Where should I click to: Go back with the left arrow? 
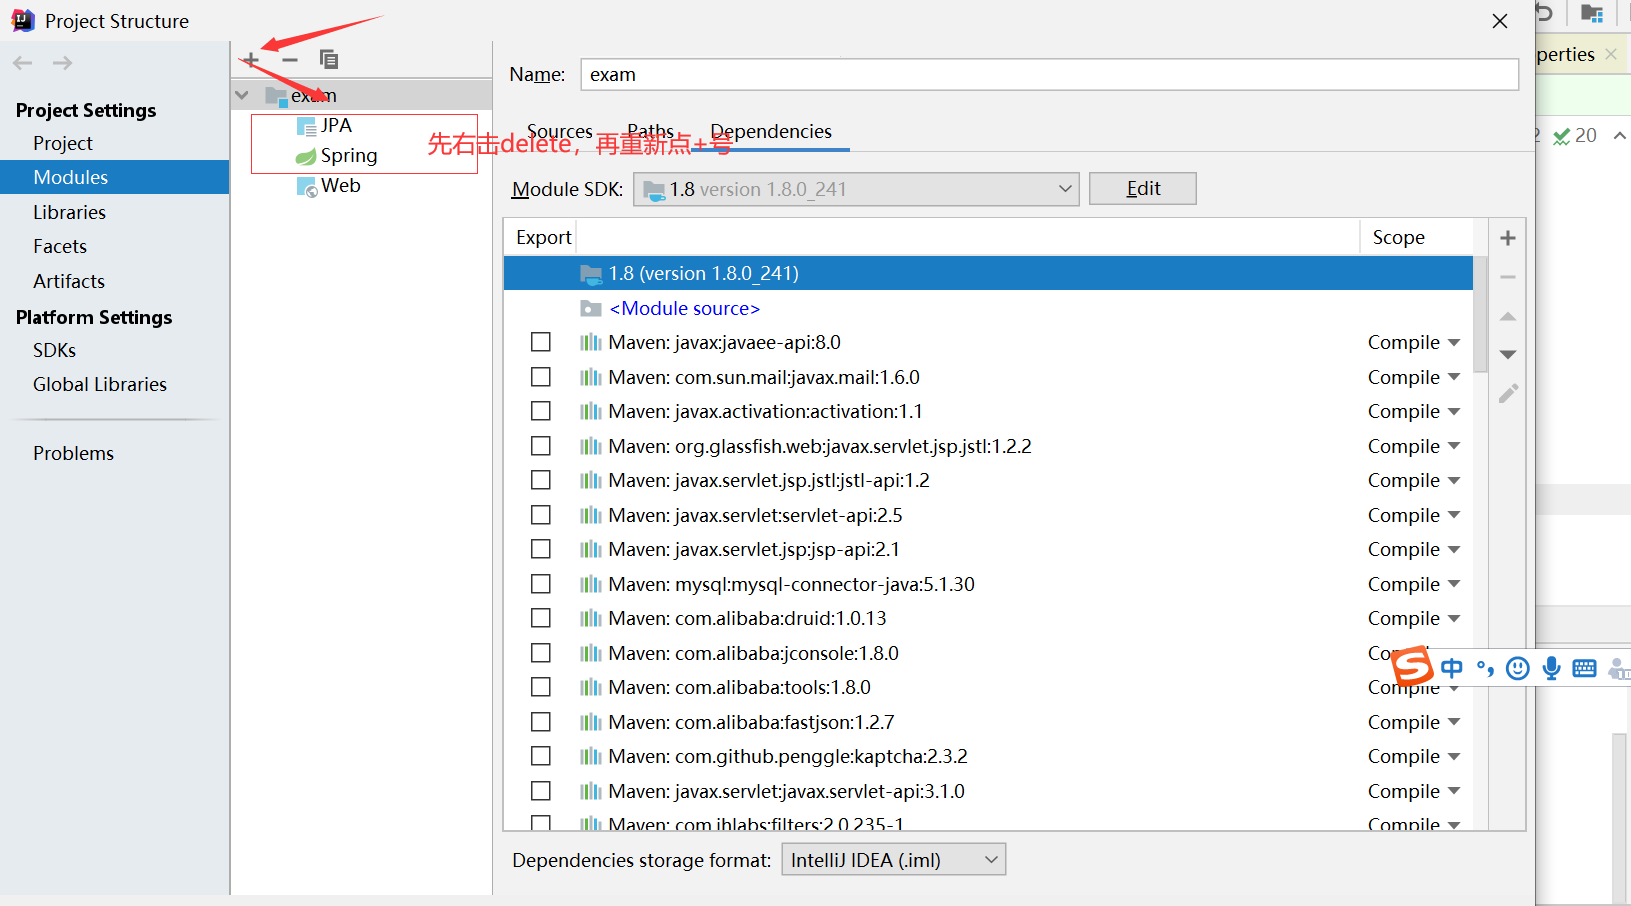tap(23, 63)
